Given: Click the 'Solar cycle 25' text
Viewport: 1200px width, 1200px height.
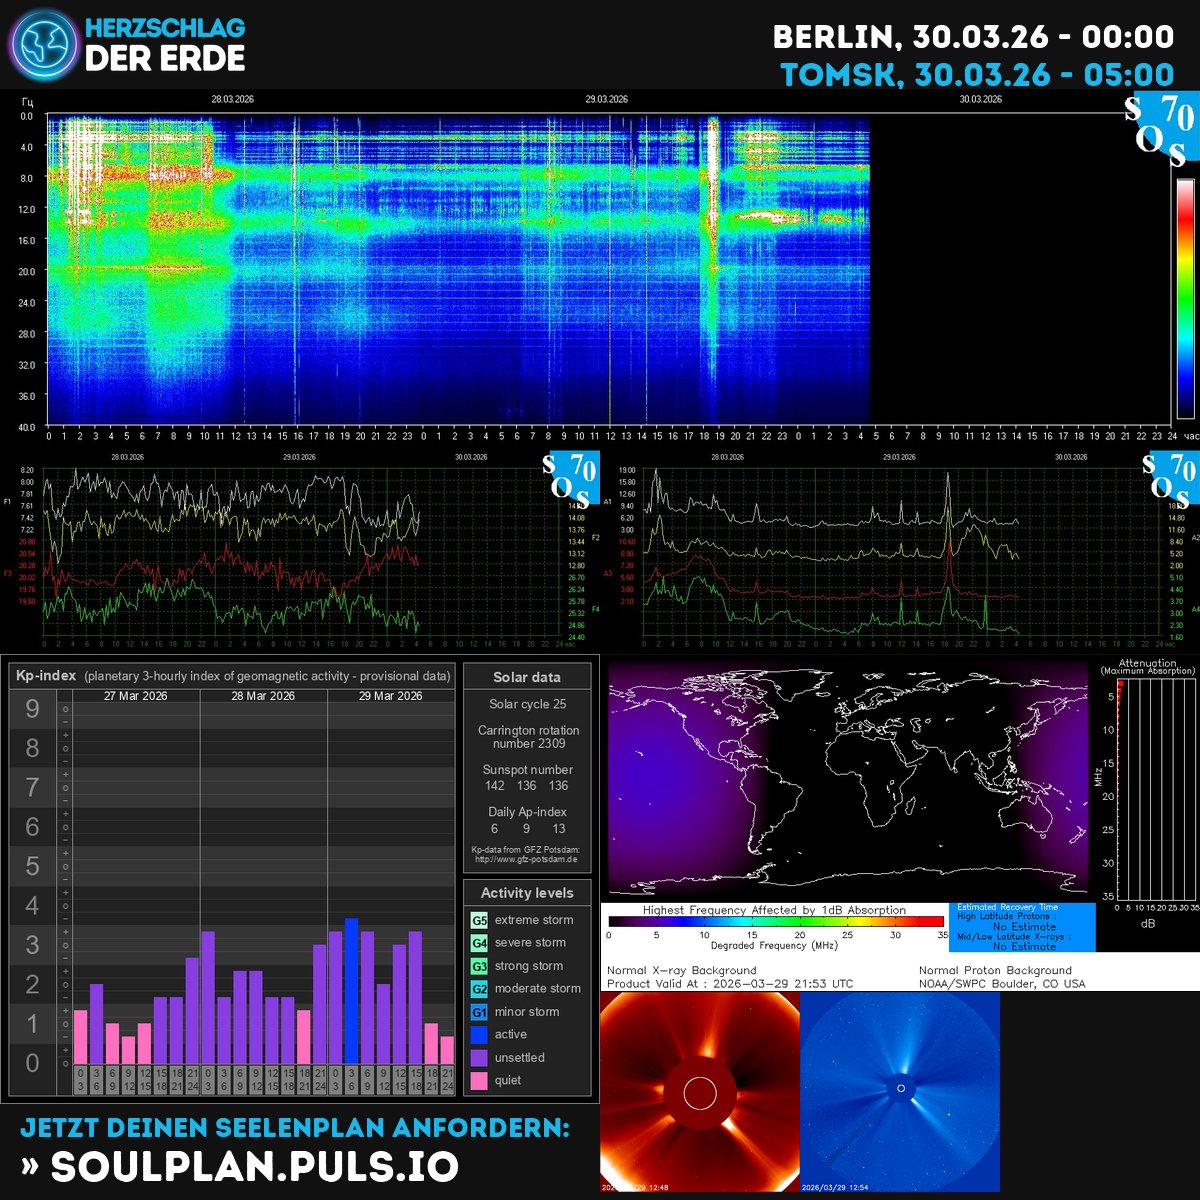Looking at the screenshot, I should point(528,704).
